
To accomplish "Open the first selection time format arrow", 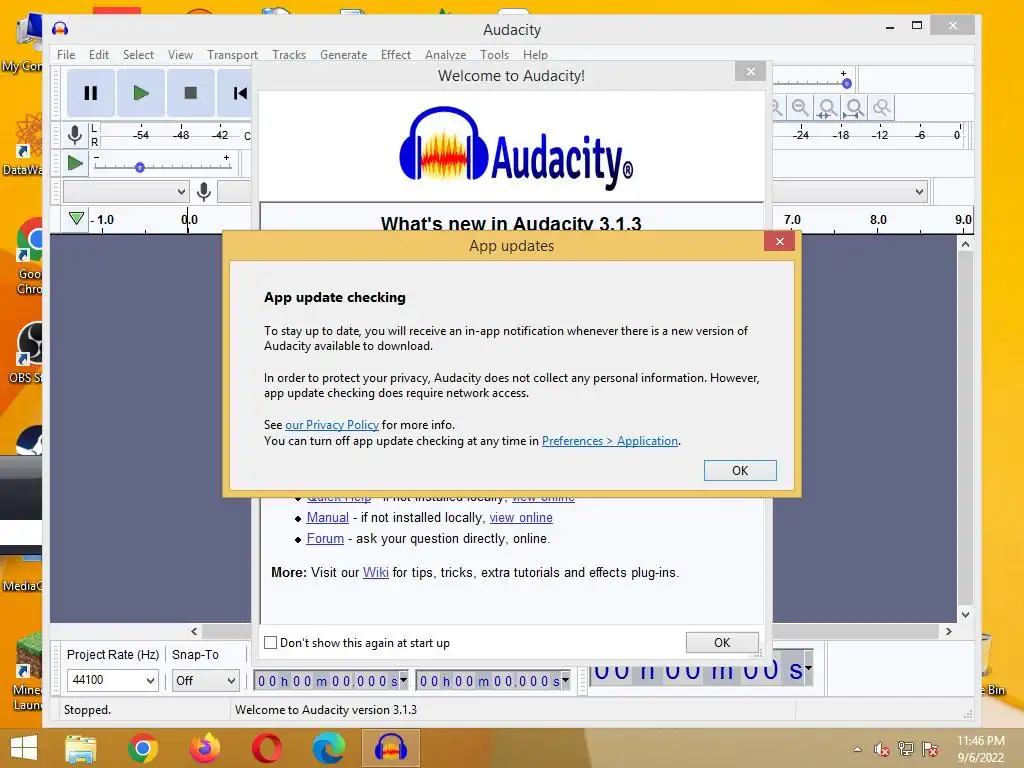I will tap(403, 680).
